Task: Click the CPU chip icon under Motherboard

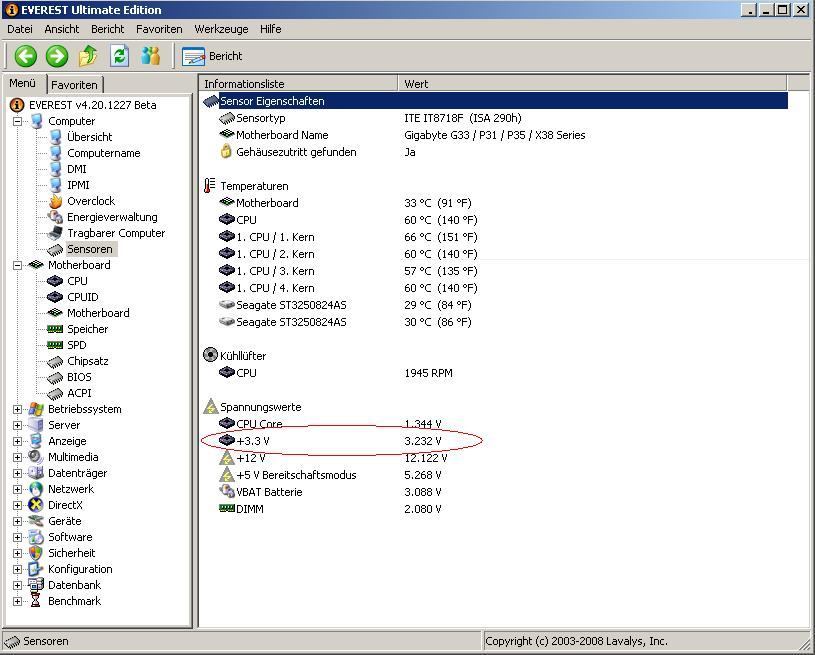Action: click(x=55, y=281)
